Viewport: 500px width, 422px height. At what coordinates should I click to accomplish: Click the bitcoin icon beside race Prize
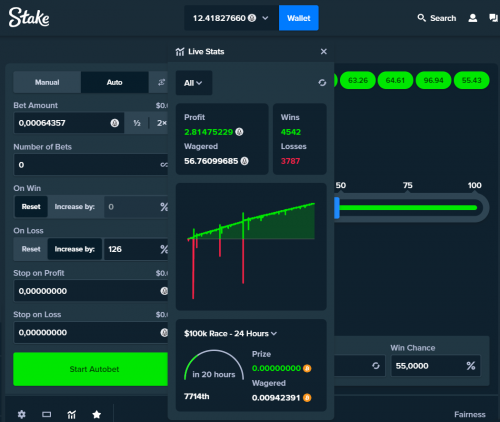pyautogui.click(x=307, y=368)
